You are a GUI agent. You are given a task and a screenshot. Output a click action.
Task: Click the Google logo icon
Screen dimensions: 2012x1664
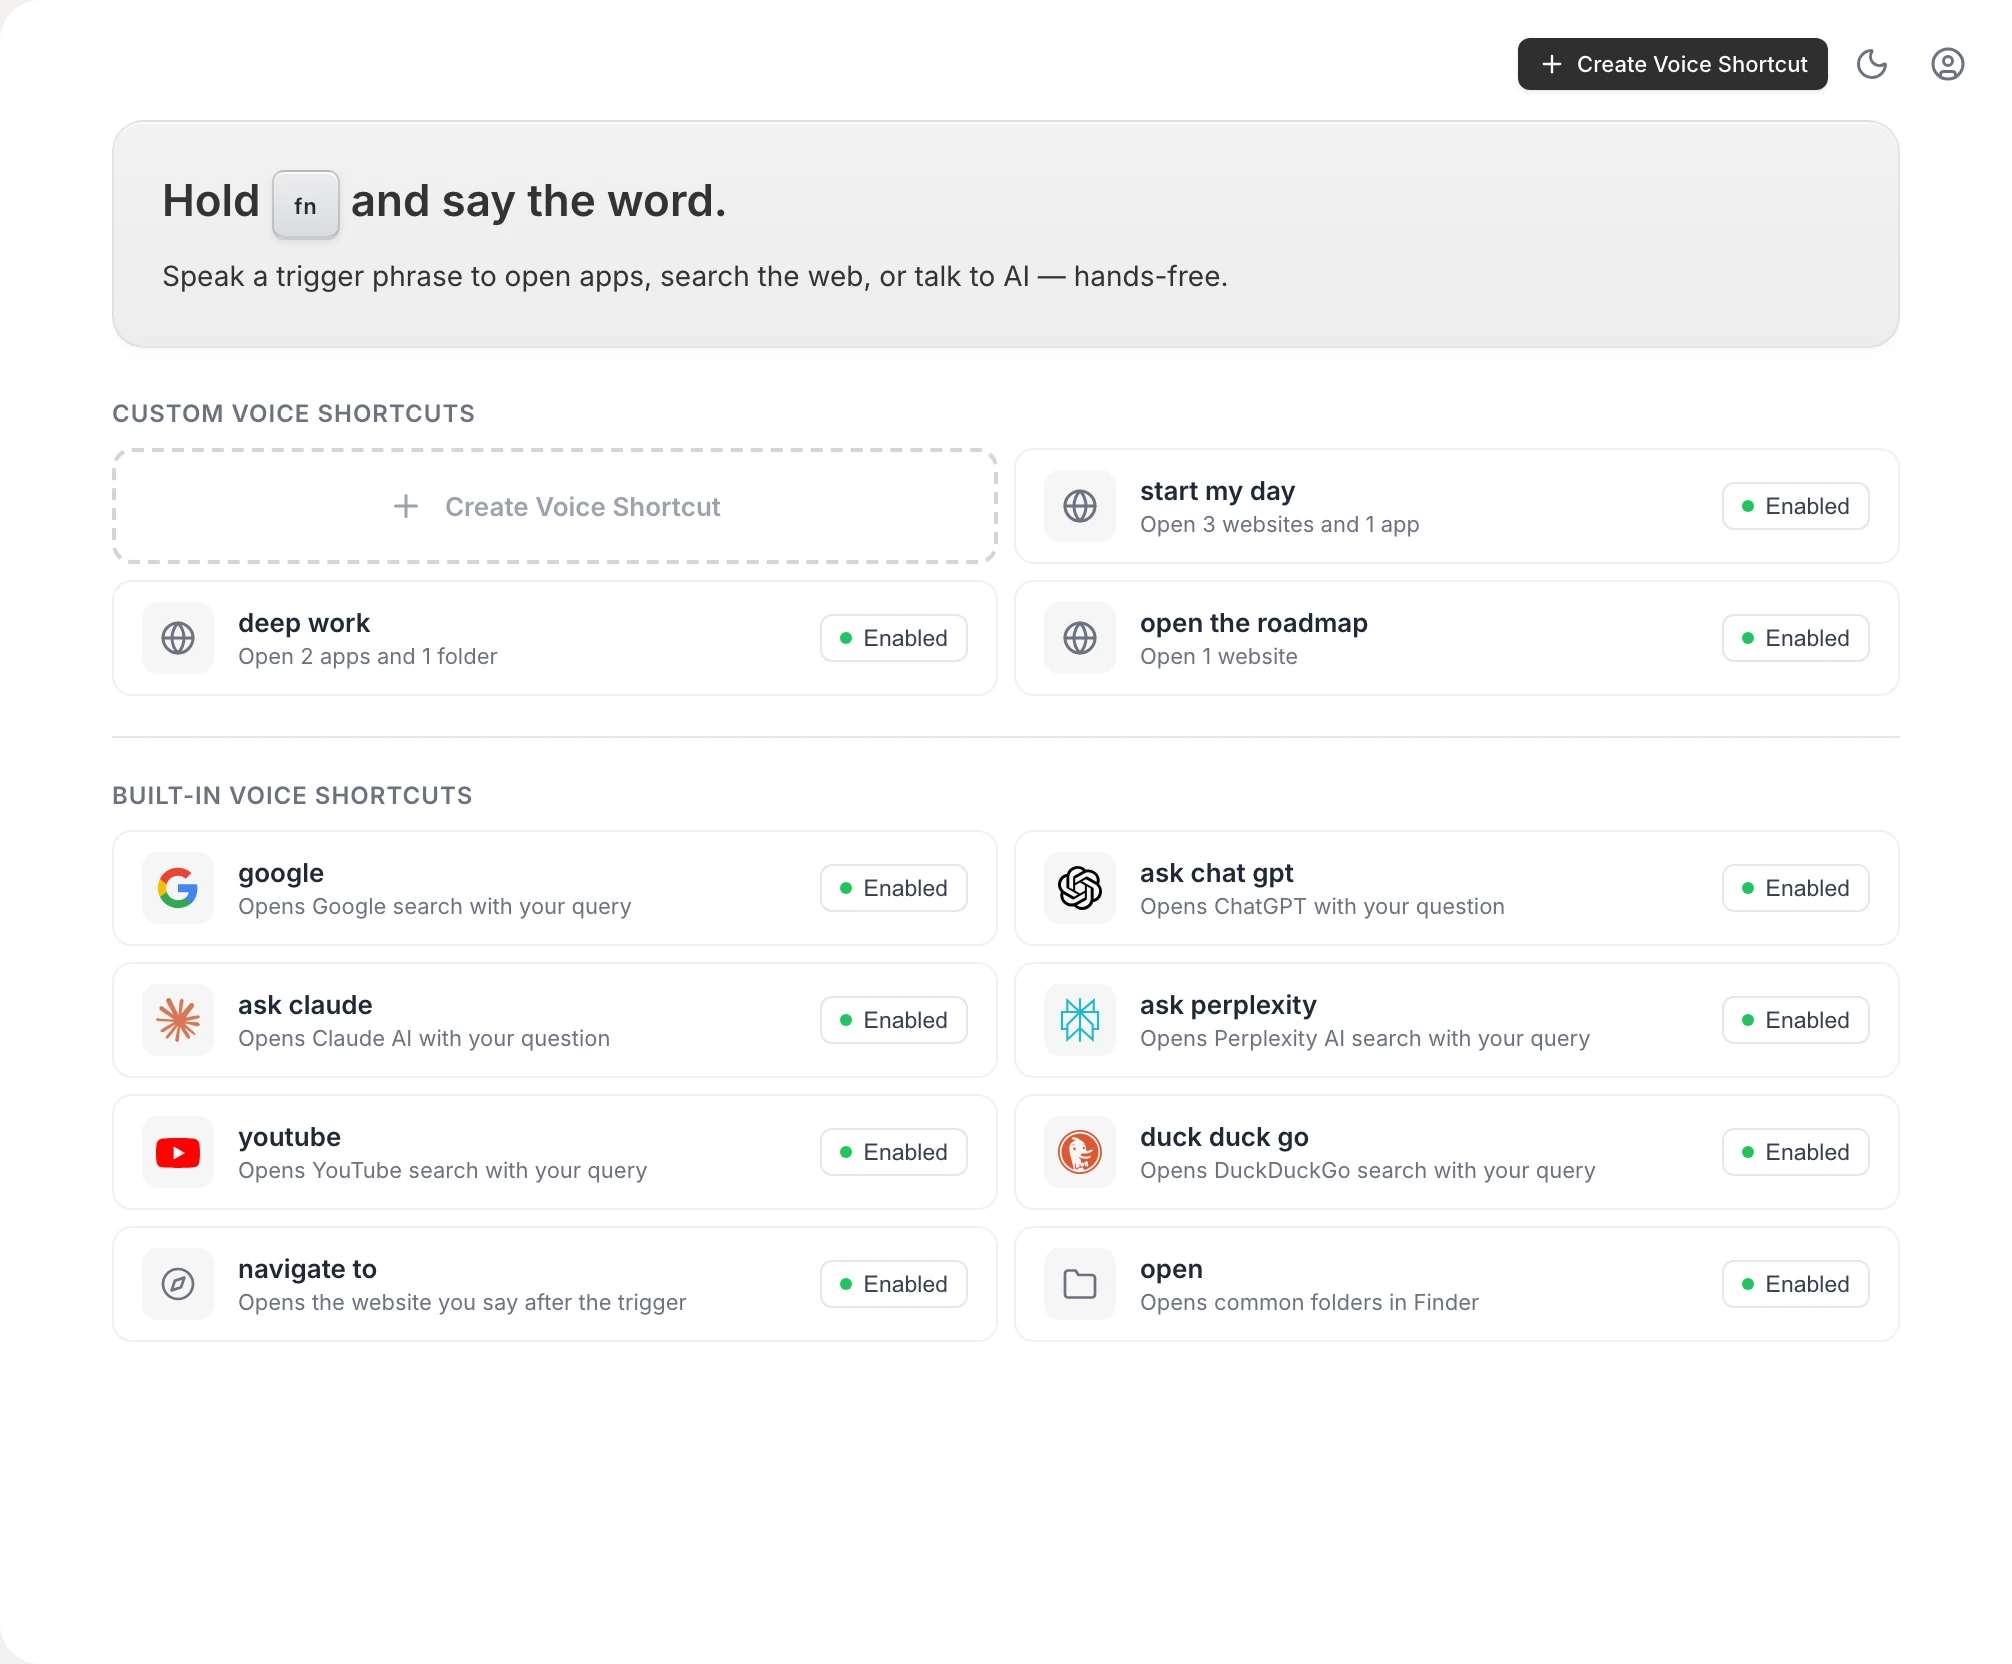coord(178,888)
